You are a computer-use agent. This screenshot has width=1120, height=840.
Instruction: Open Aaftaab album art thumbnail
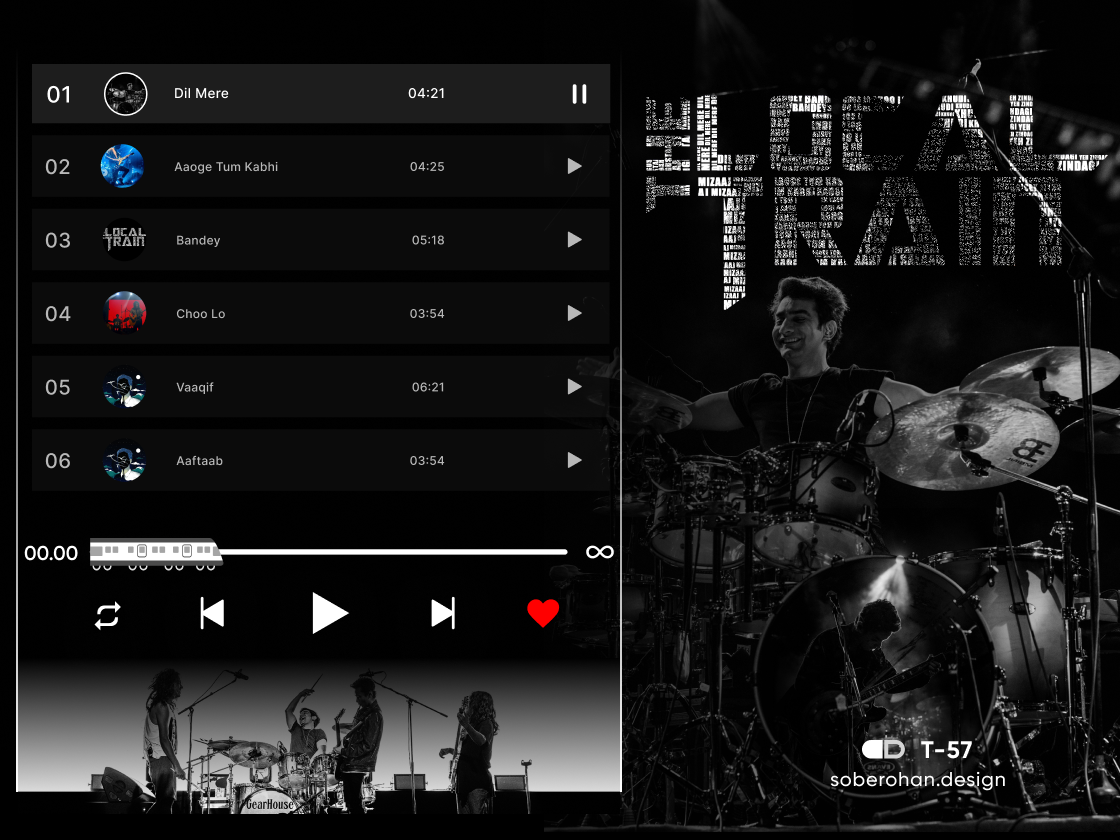pyautogui.click(x=125, y=460)
